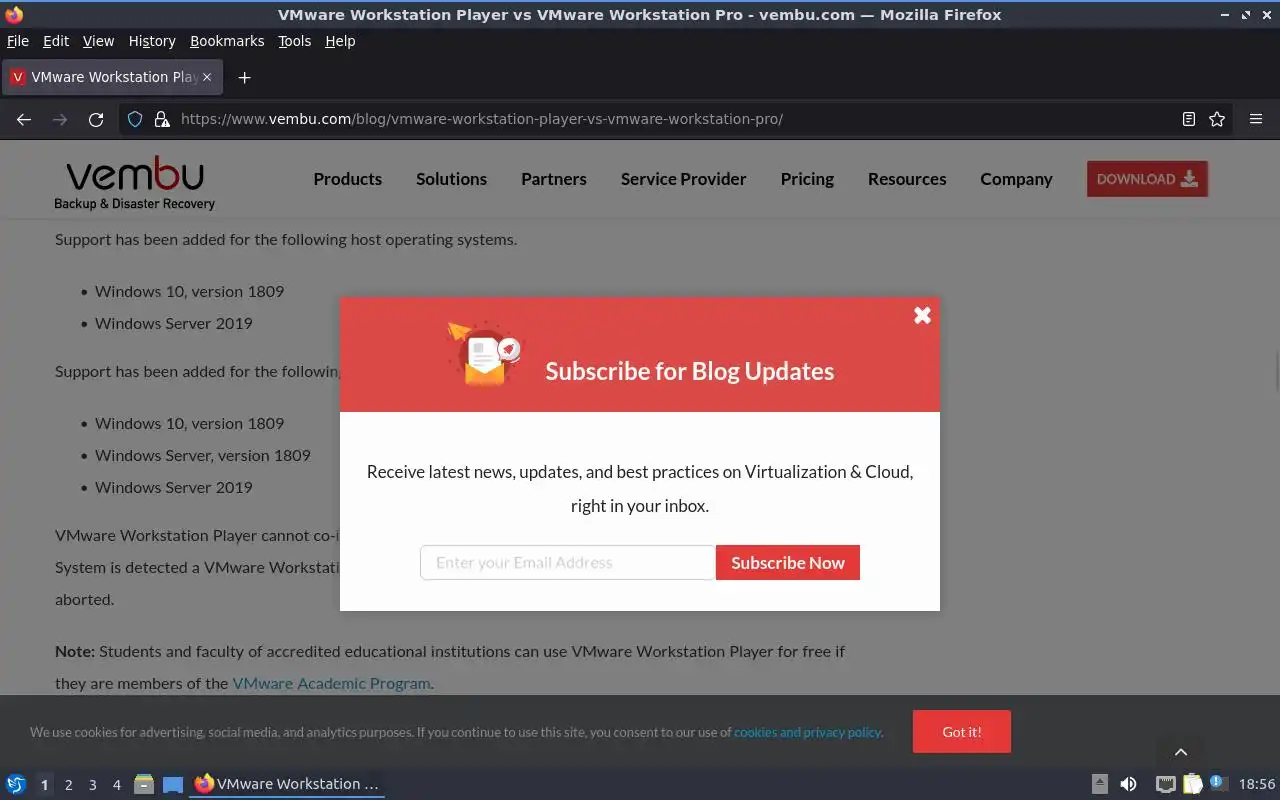Image resolution: width=1280 pixels, height=800 pixels.
Task: Open a new tab with plus button
Action: point(244,77)
